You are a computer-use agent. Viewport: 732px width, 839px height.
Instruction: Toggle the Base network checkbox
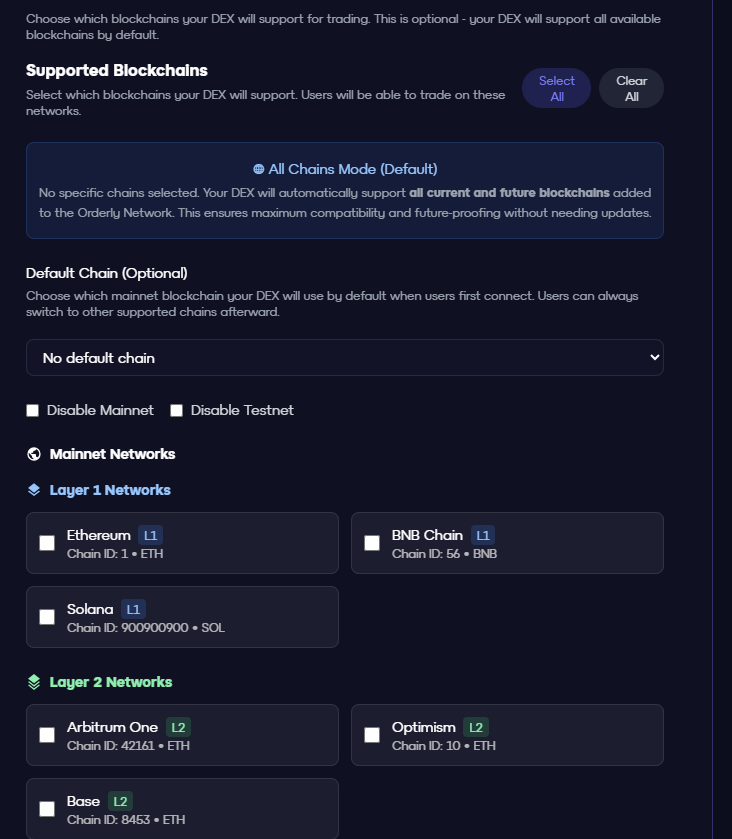click(47, 809)
